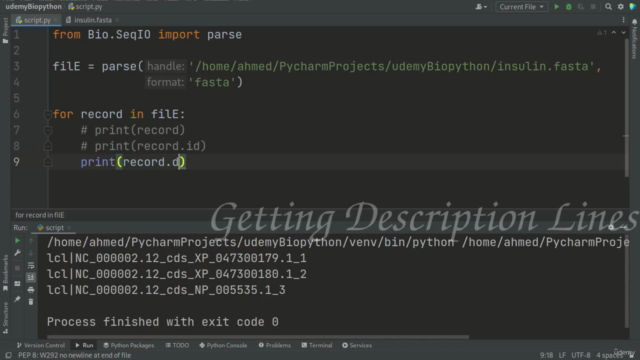This screenshot has width=640, height=360.
Task: Pin the Run tab
Action: point(17,299)
